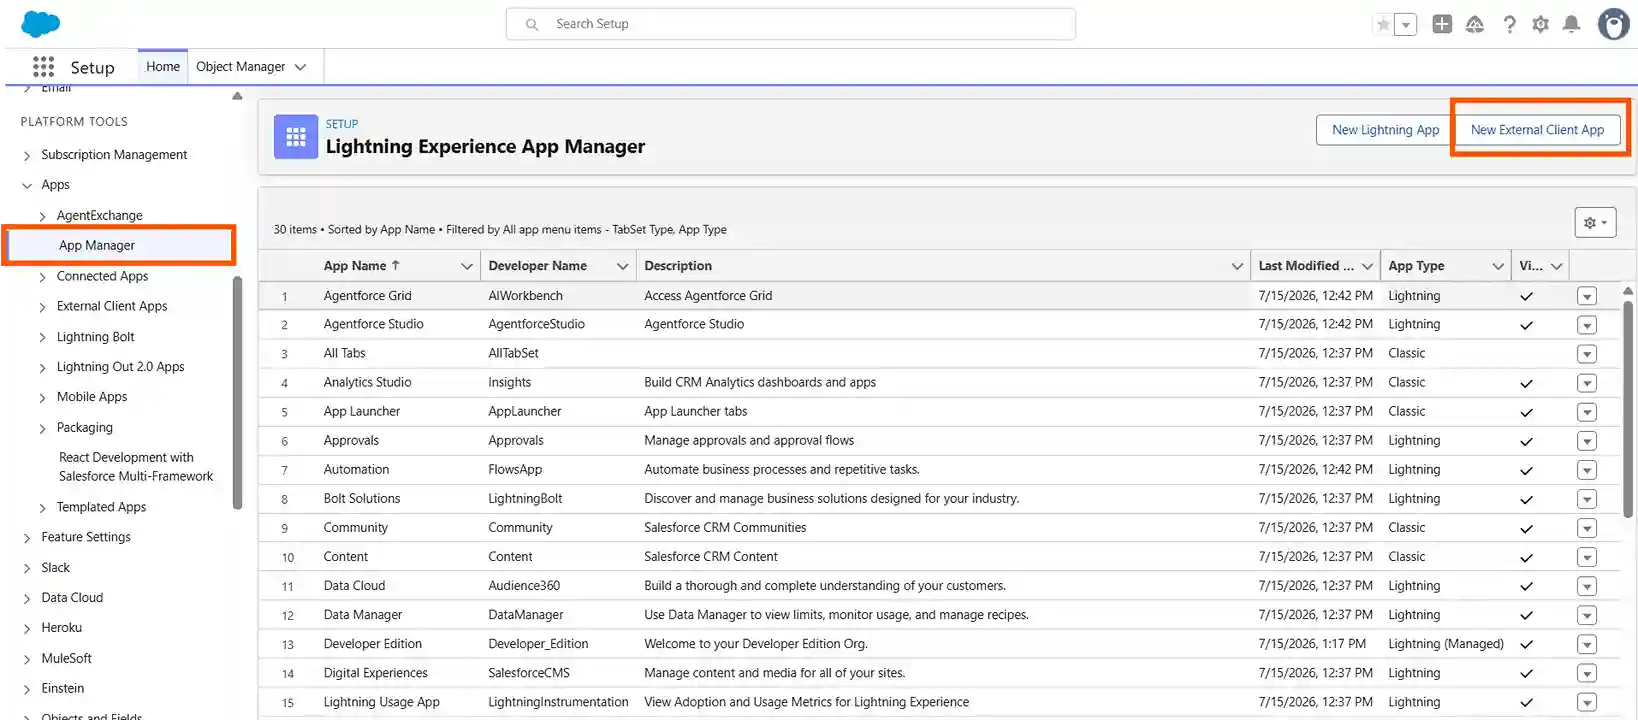1638x720 pixels.
Task: Click the Favorites star icon
Action: (1383, 24)
